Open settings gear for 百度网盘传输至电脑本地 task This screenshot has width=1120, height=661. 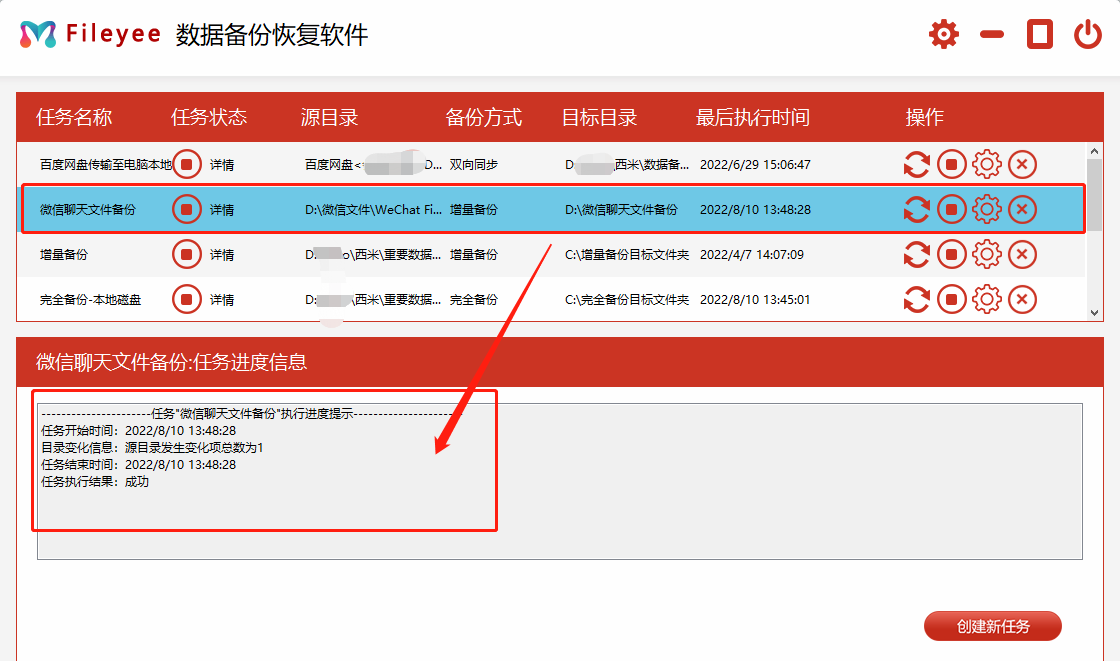coord(987,164)
